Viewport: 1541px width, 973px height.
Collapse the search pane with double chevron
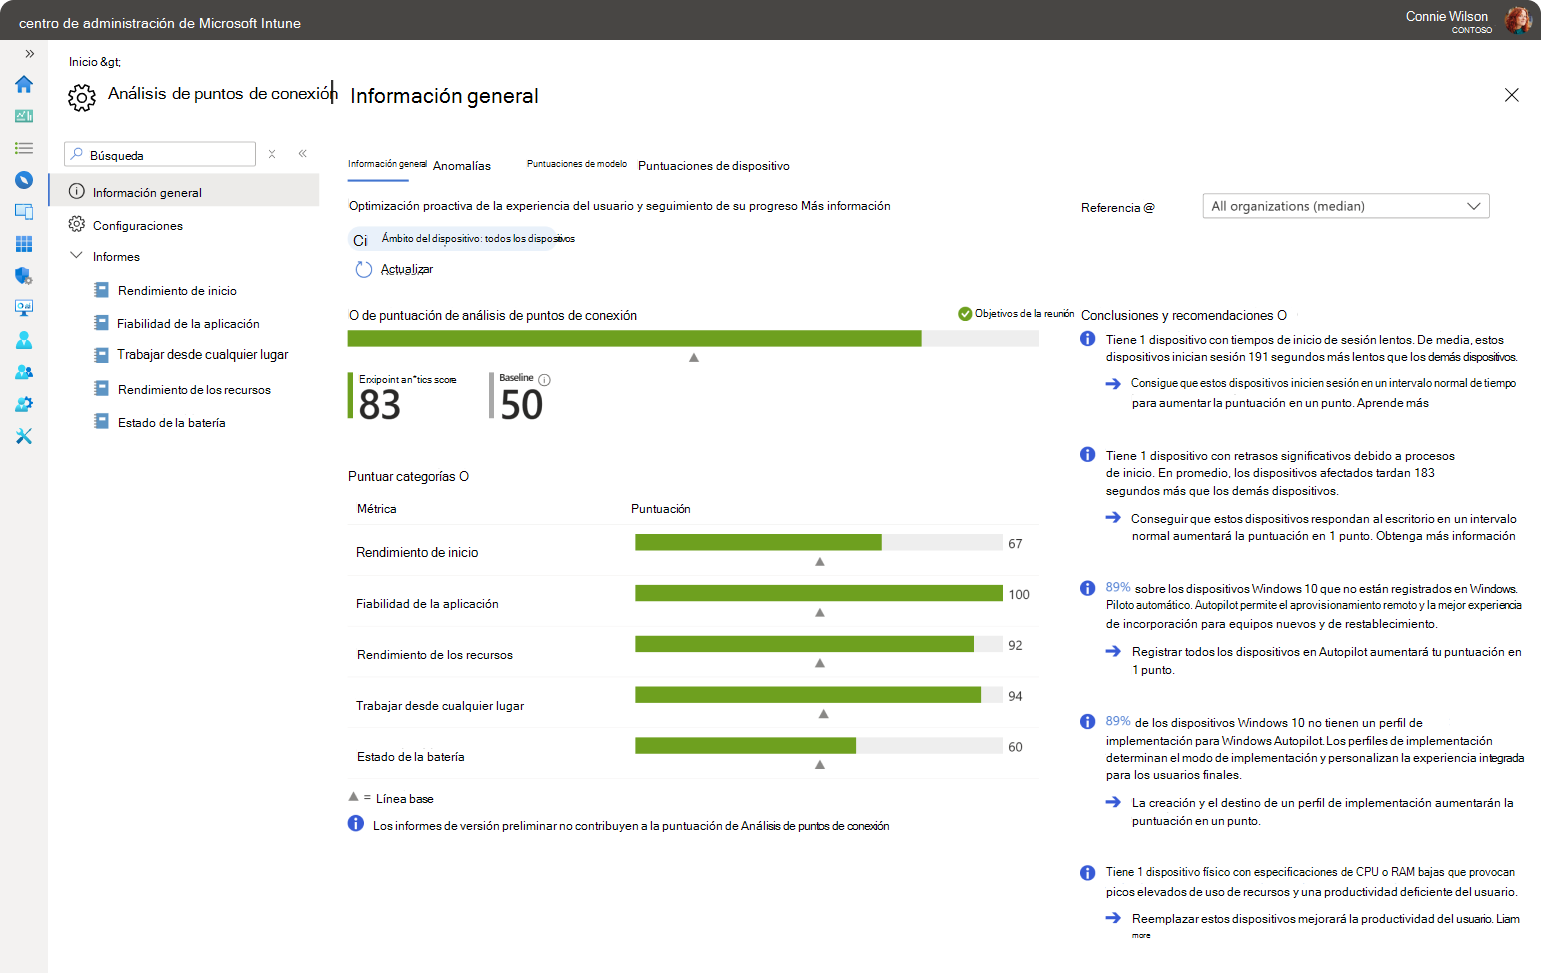click(x=303, y=154)
